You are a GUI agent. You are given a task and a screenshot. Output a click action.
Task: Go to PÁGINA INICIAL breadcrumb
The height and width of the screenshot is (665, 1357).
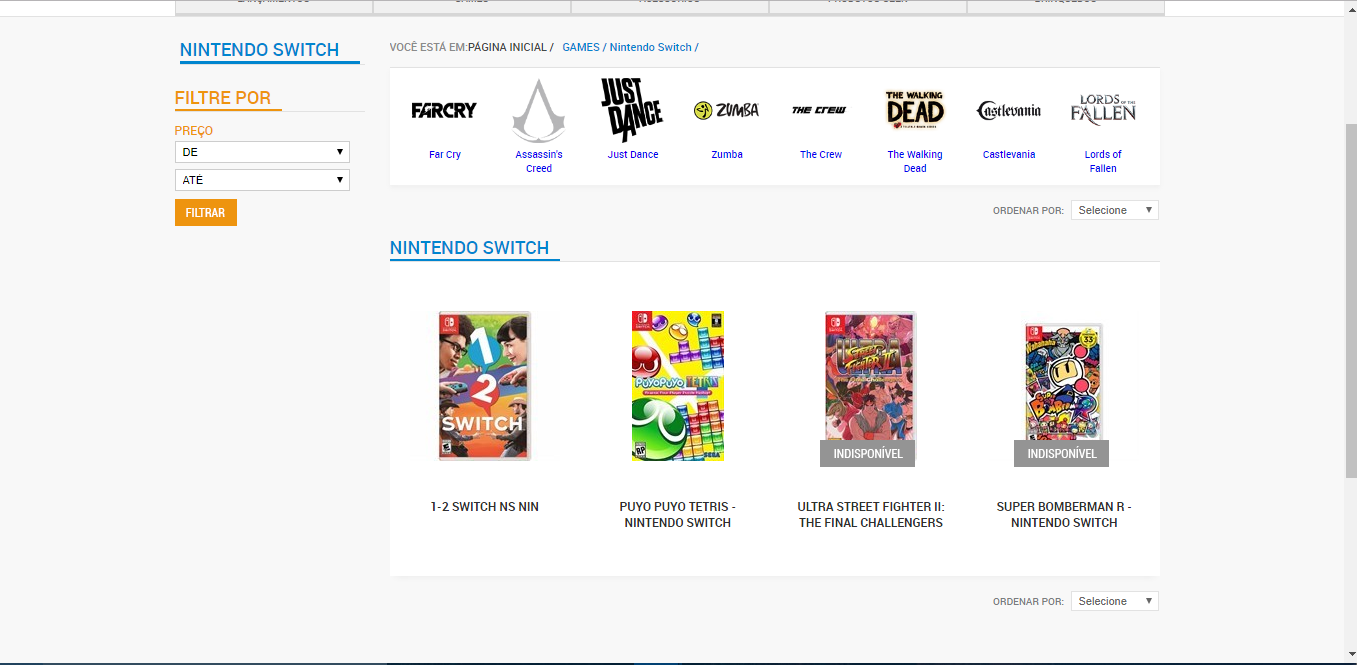[x=507, y=47]
